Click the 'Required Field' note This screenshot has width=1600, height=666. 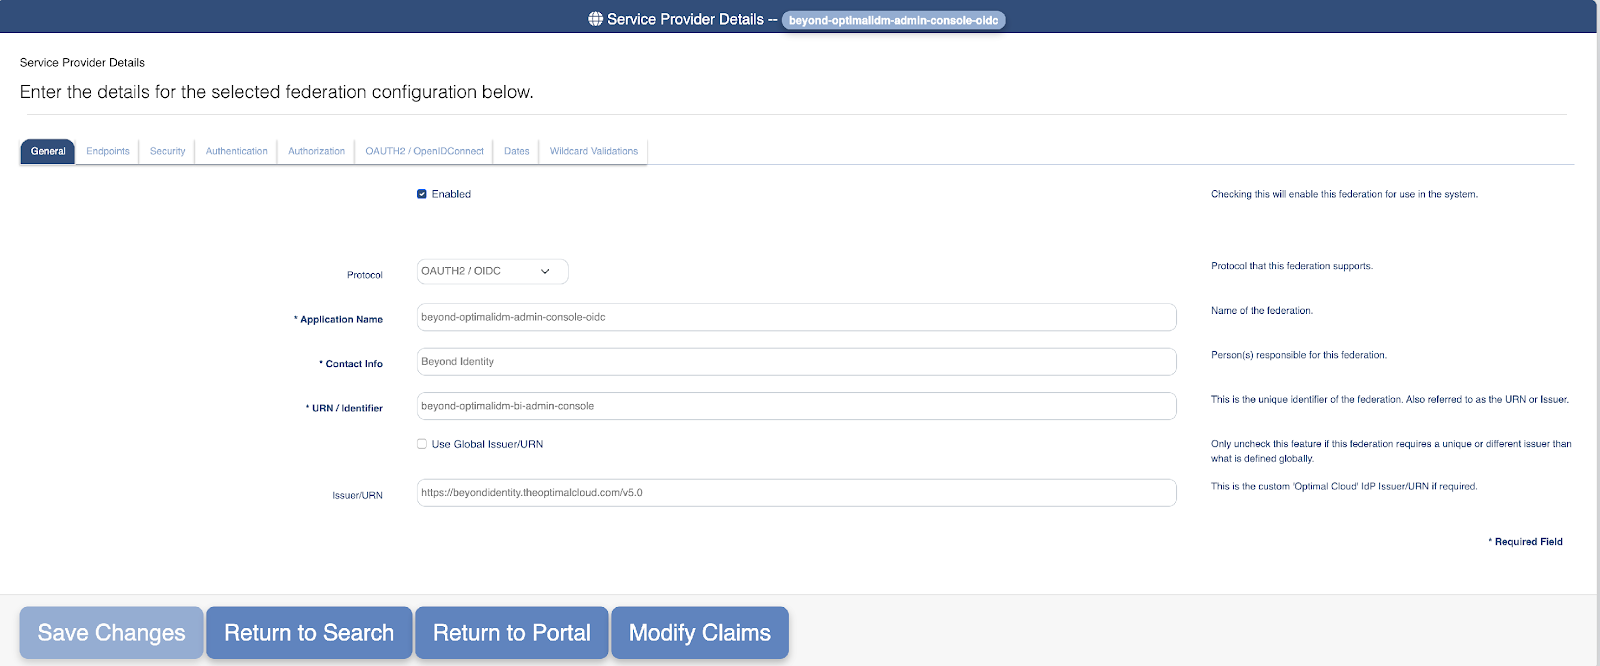[x=1526, y=542]
